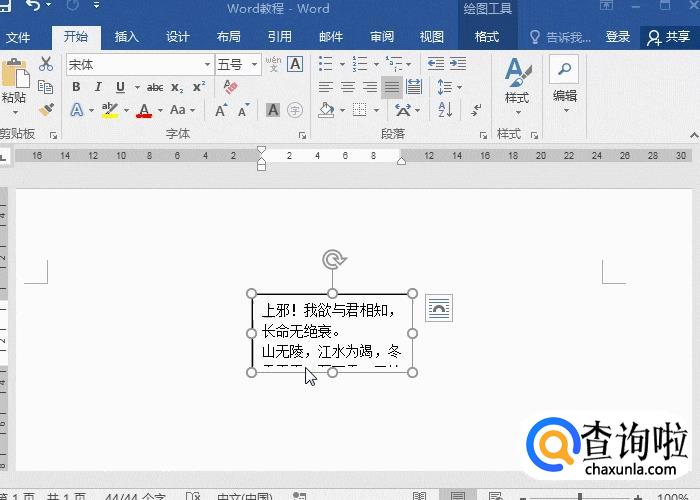
Task: Click the Clear Formatting eraser icon
Action: 231,87
